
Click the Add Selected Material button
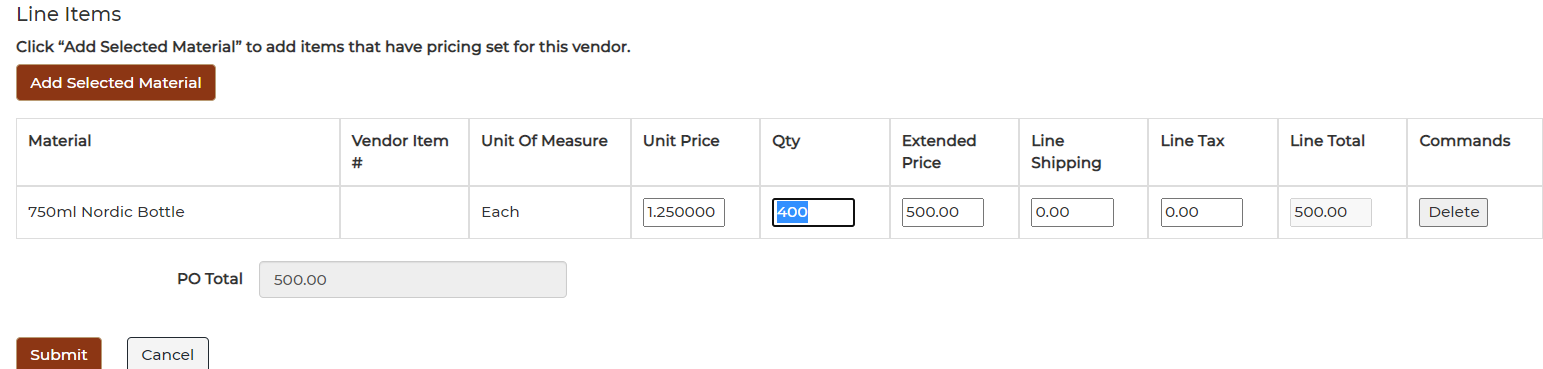116,83
